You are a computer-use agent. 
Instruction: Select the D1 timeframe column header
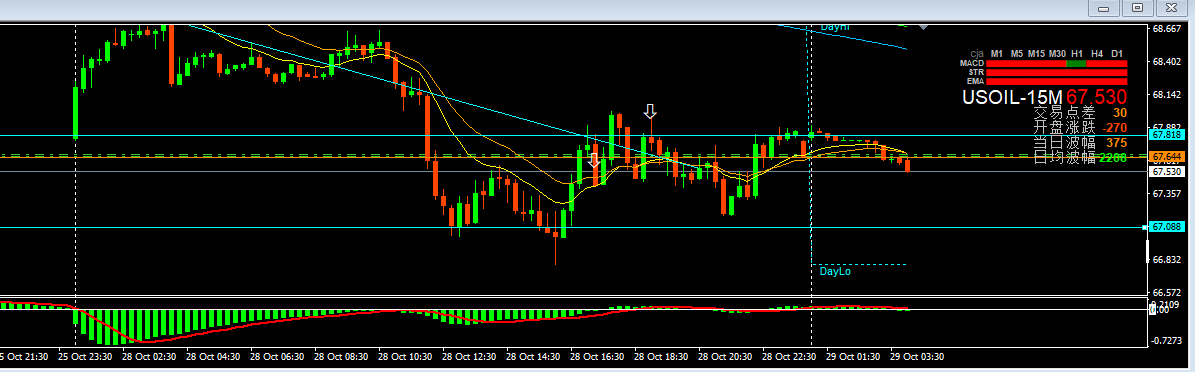(1117, 53)
